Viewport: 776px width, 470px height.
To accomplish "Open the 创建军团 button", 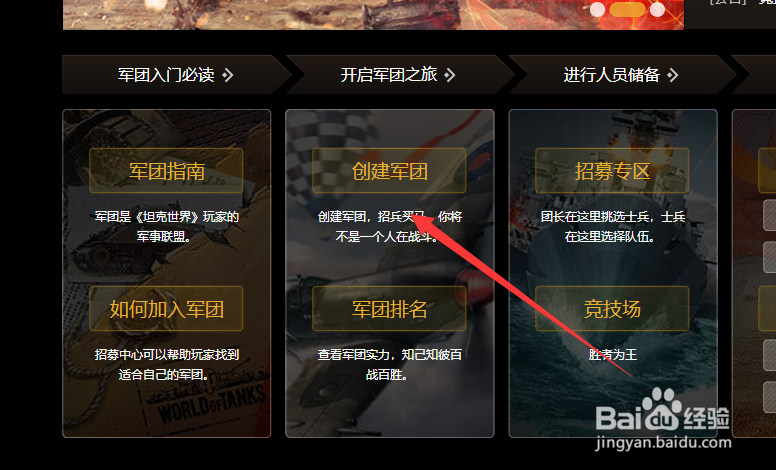I will 389,171.
